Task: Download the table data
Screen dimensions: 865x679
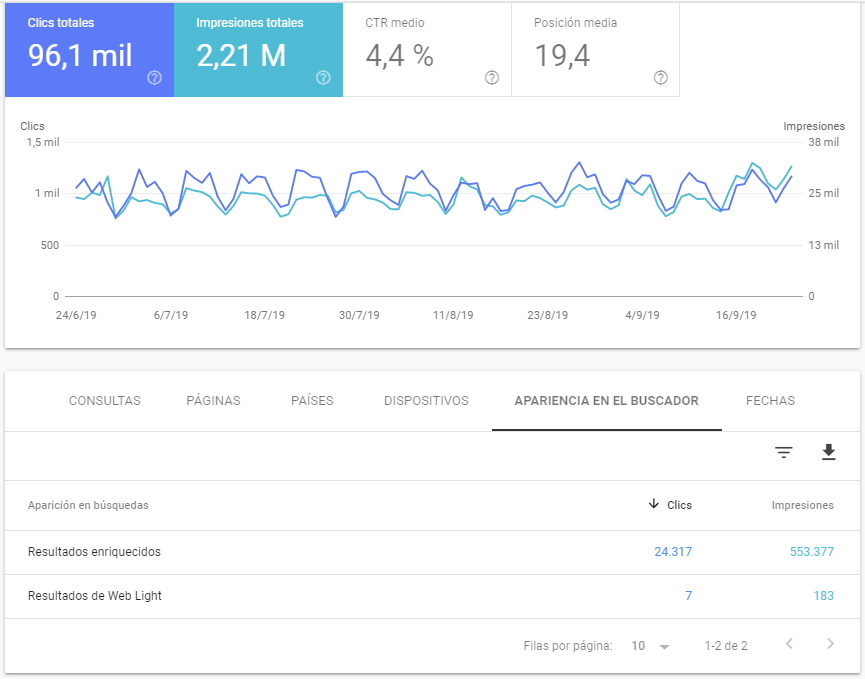Action: (x=828, y=453)
